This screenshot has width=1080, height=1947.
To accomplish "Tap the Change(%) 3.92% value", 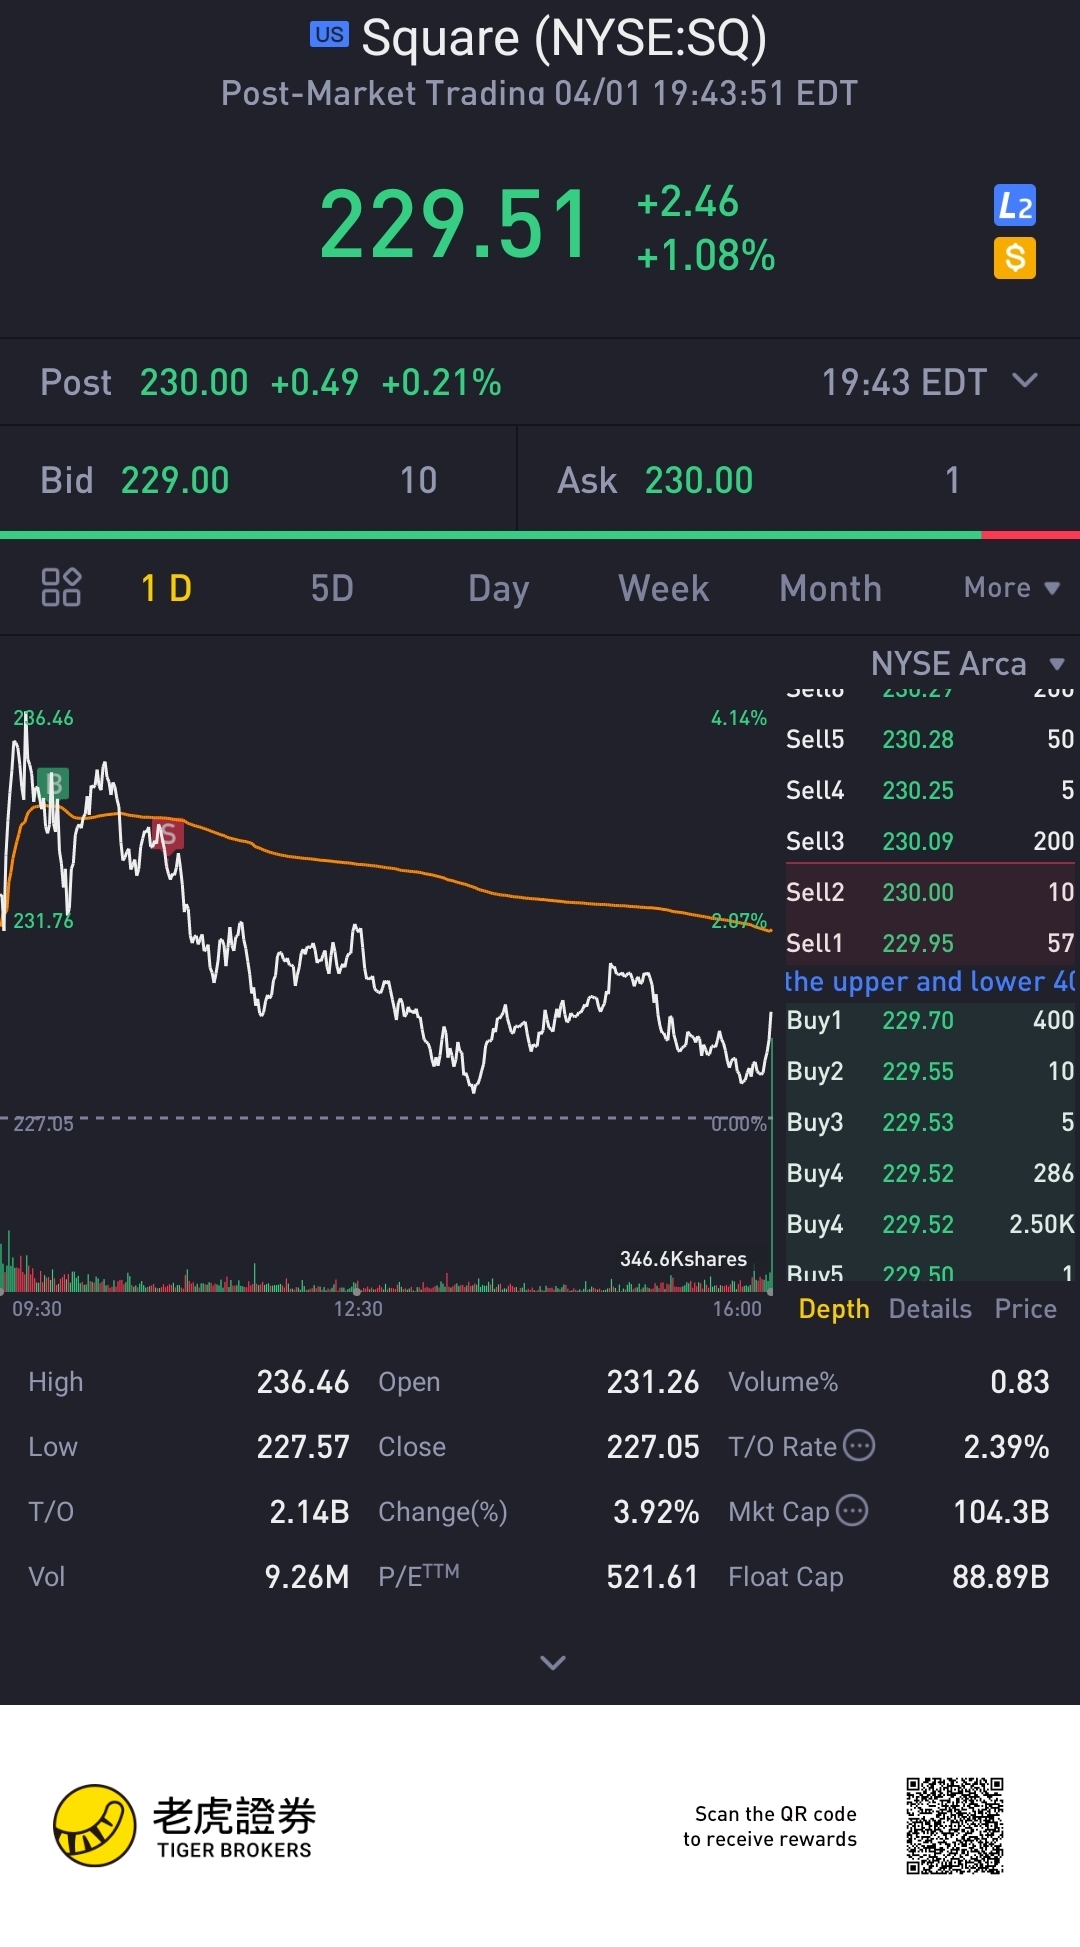I will coord(656,1512).
